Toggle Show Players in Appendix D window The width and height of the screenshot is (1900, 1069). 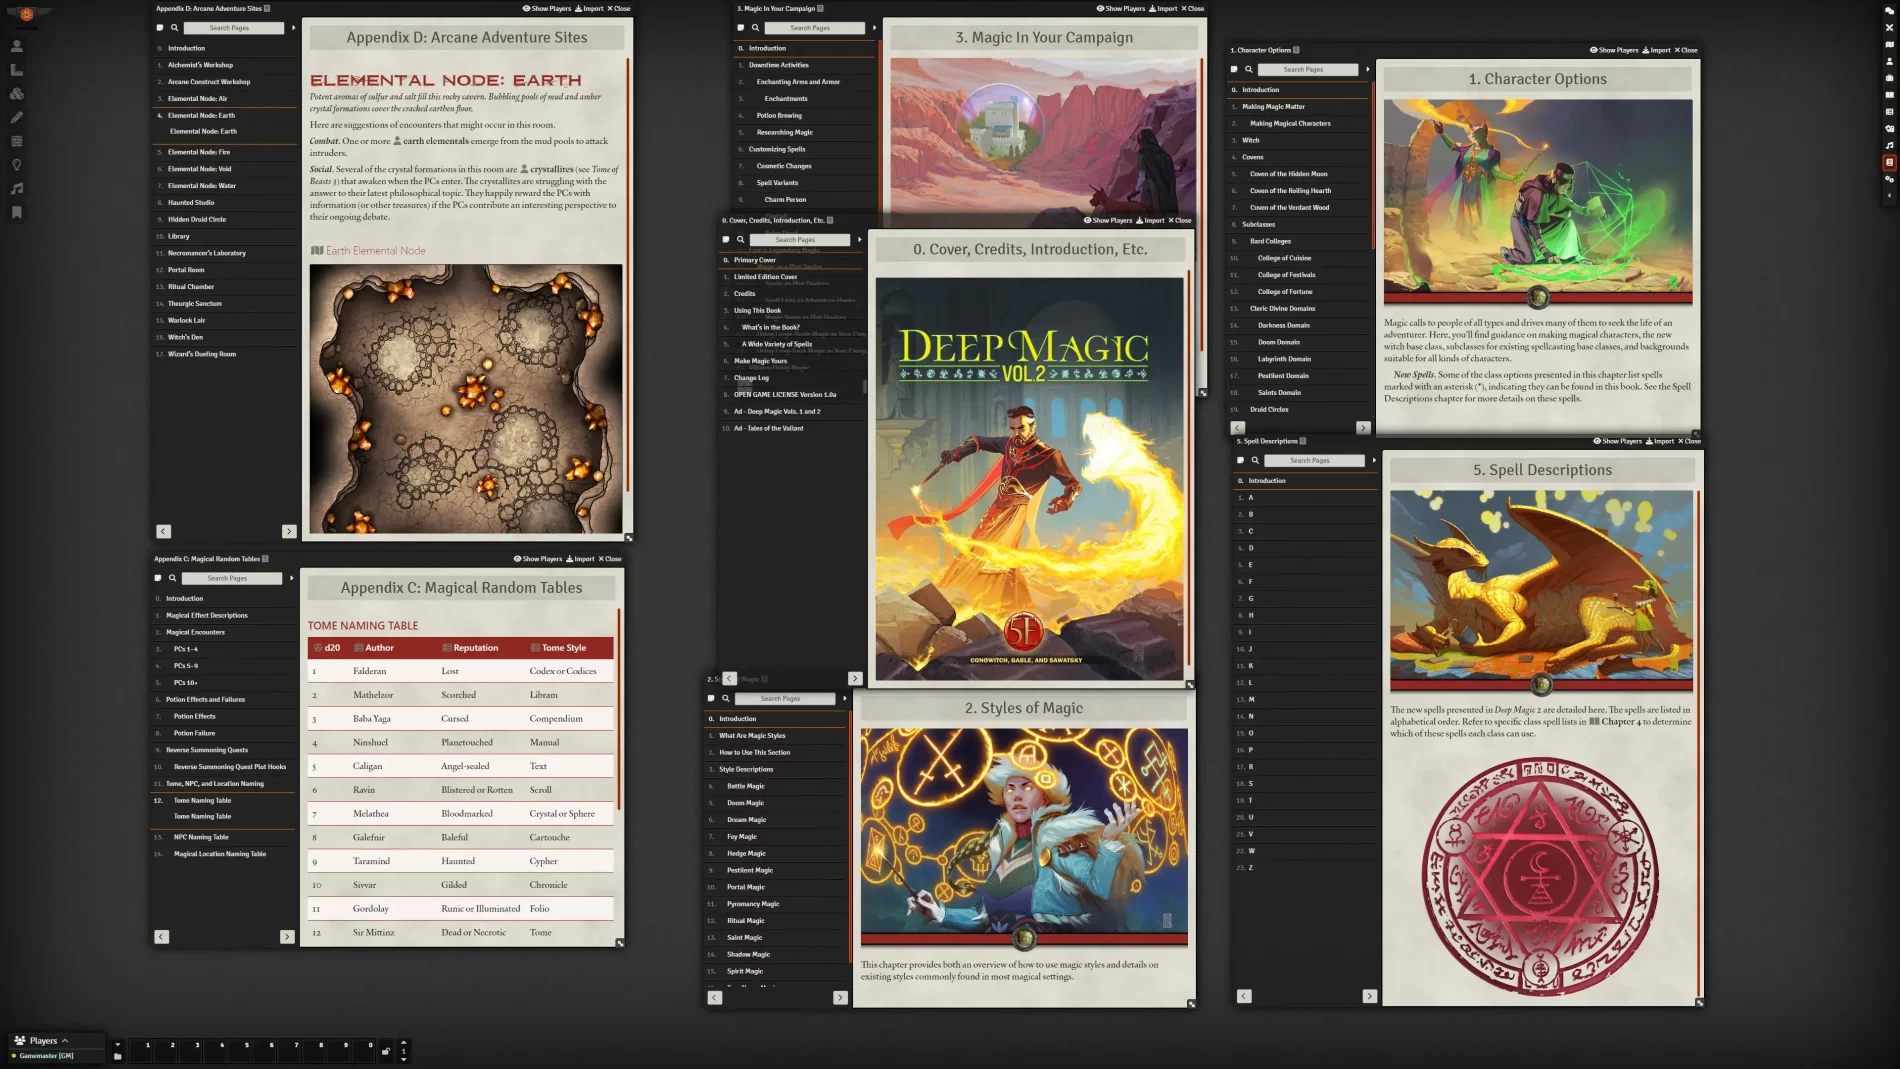546,8
